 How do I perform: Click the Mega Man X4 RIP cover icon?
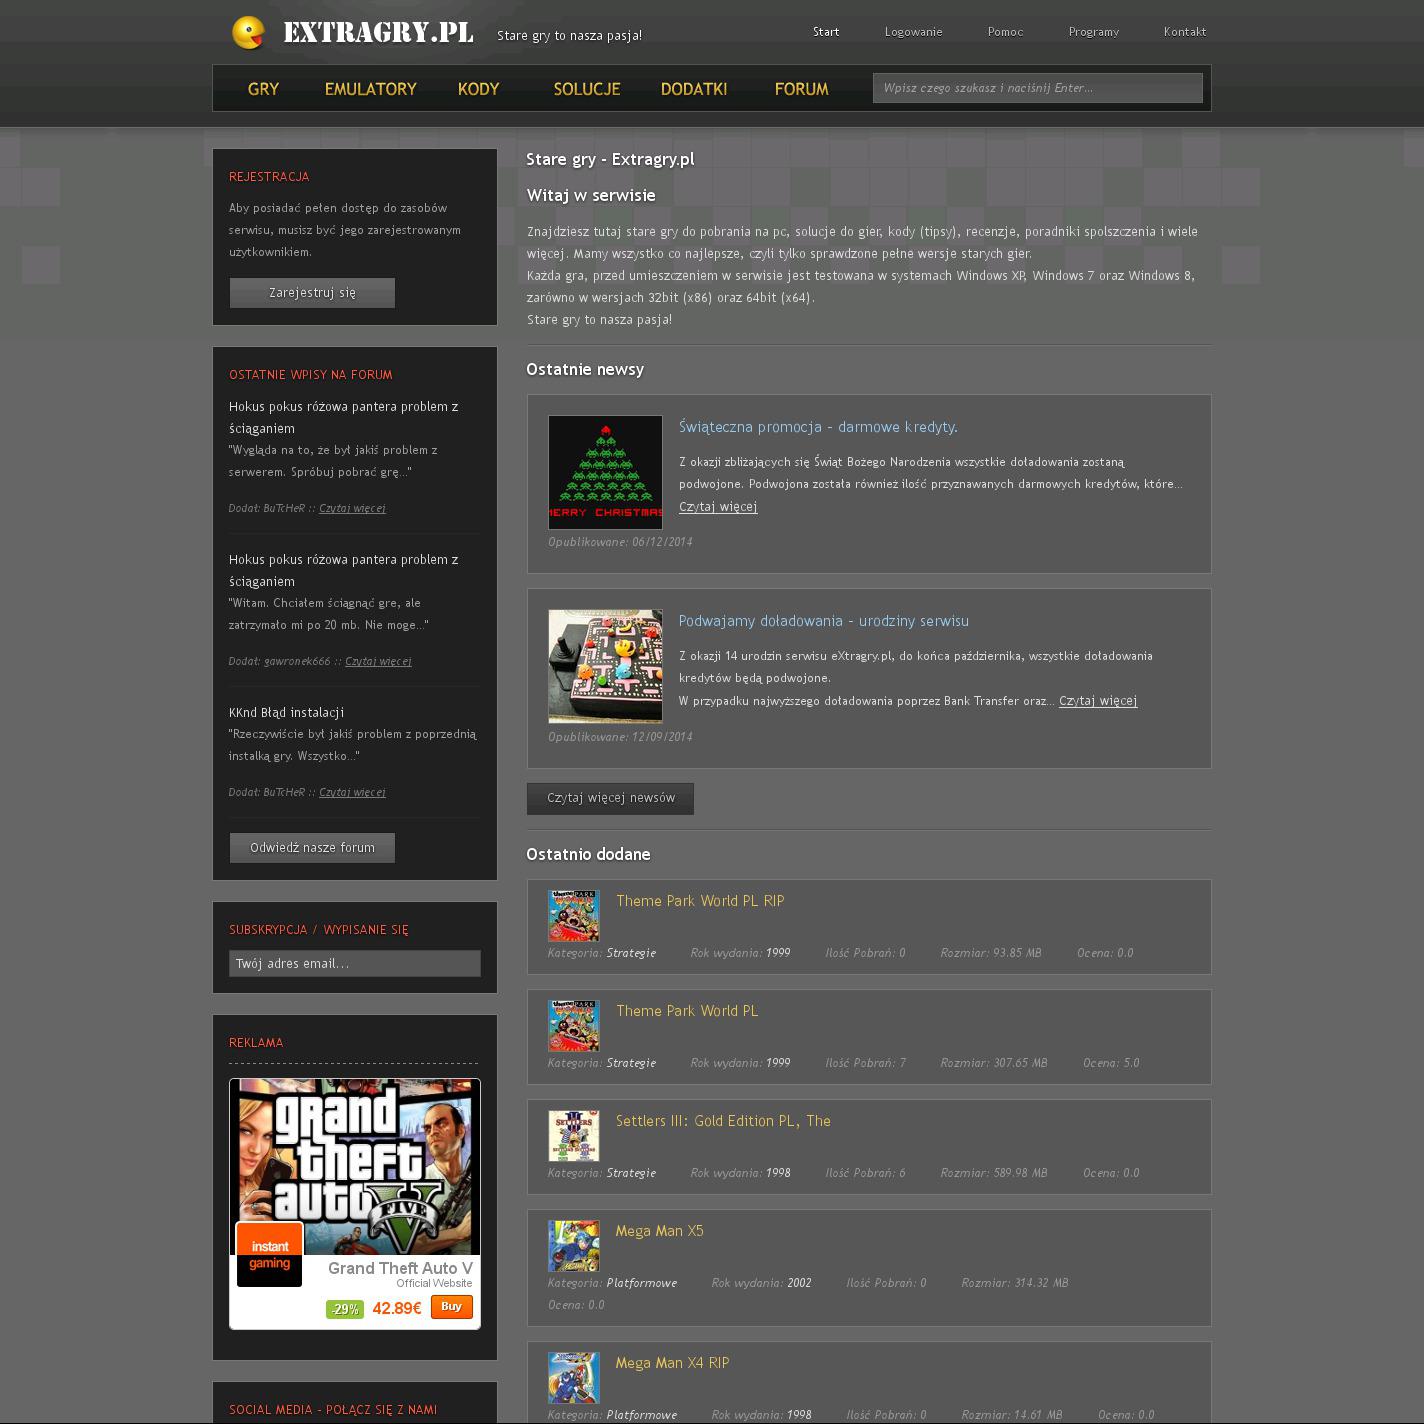574,1378
